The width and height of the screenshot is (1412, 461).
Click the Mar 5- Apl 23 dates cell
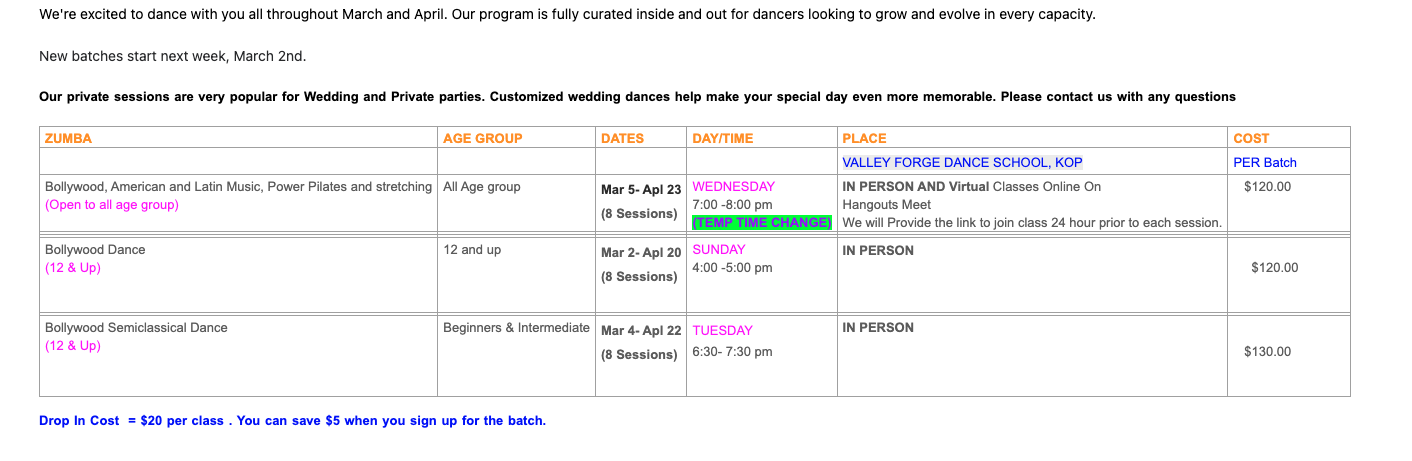click(640, 190)
